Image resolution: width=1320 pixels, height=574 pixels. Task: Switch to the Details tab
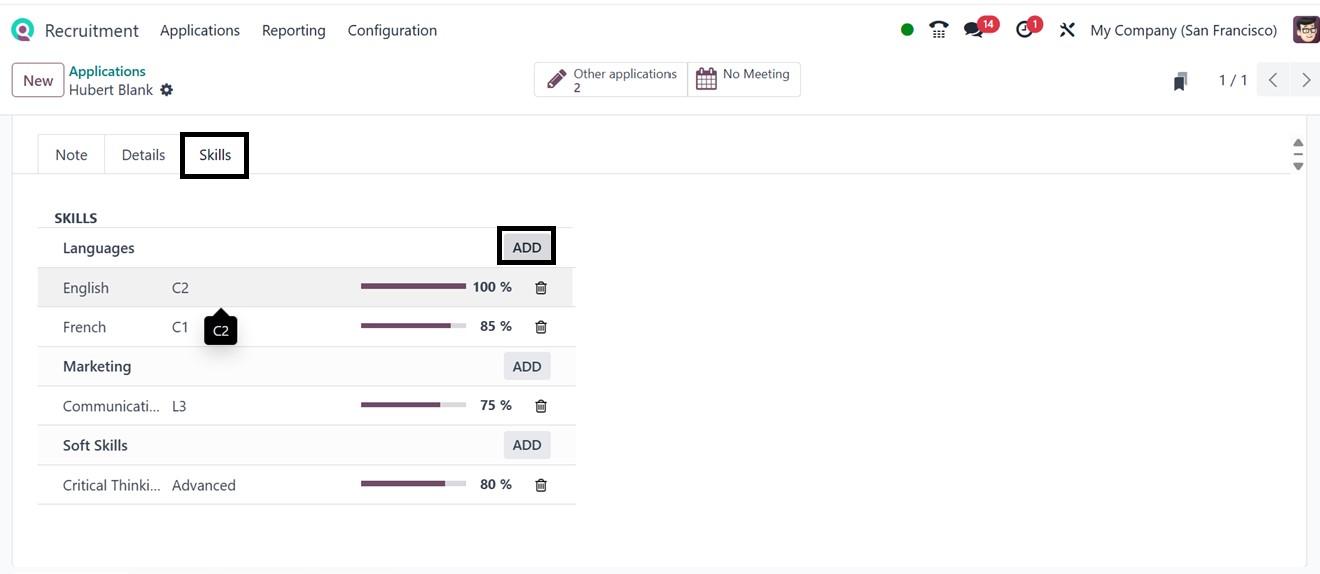(x=143, y=155)
